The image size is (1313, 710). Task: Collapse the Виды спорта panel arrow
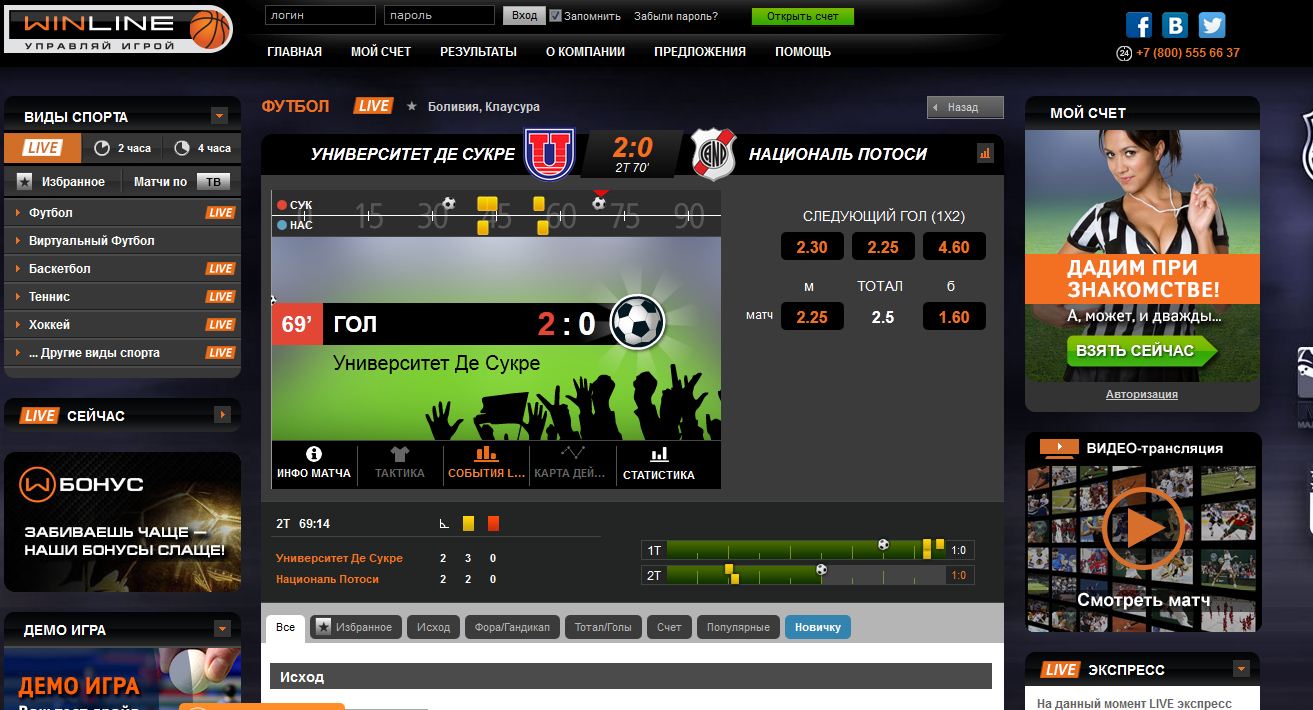(x=219, y=116)
